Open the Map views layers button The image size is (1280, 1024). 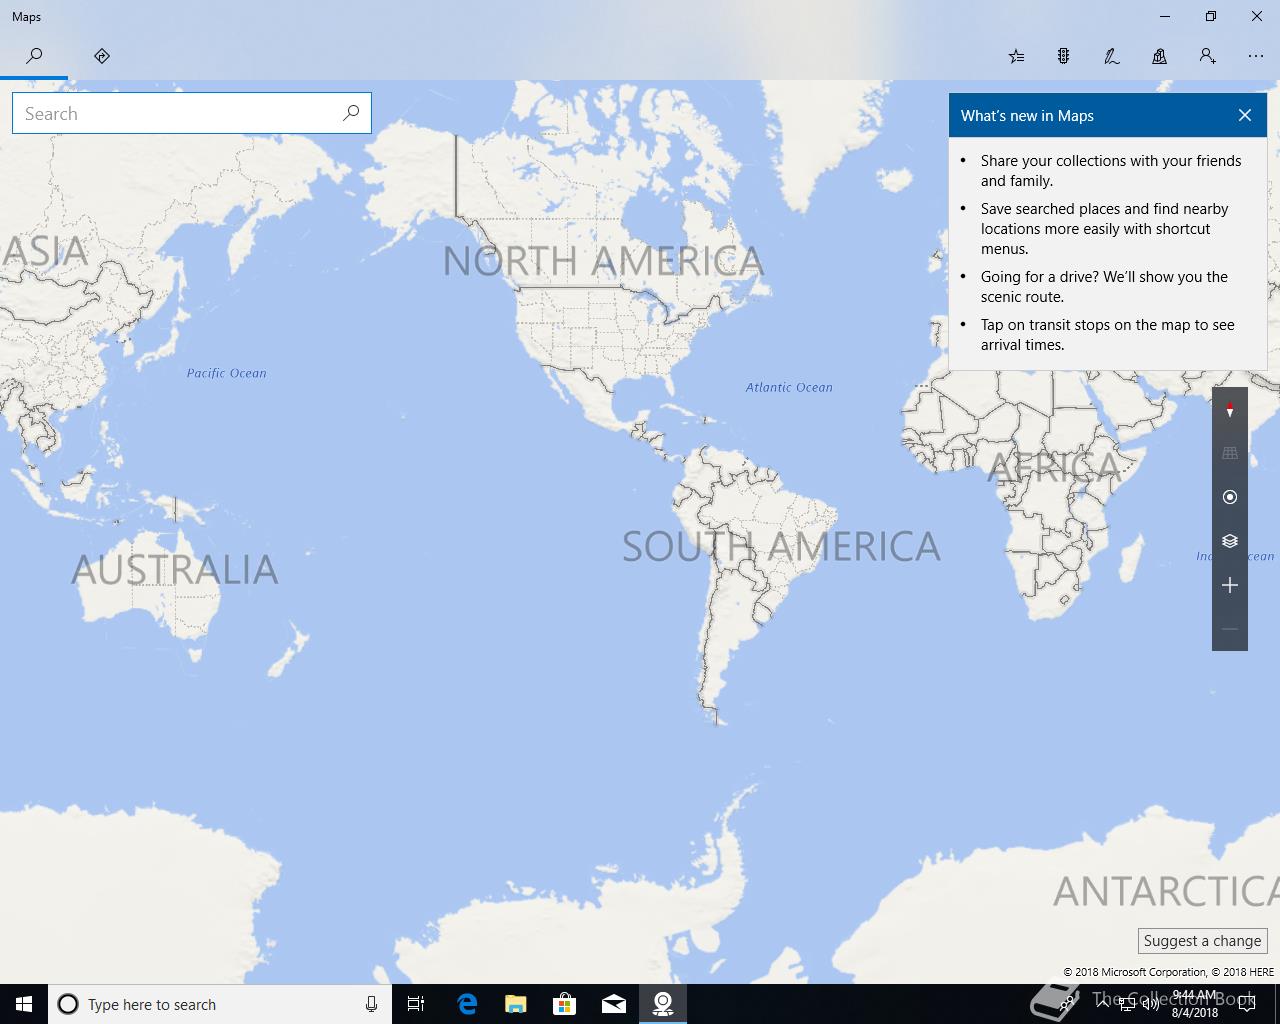pyautogui.click(x=1230, y=541)
